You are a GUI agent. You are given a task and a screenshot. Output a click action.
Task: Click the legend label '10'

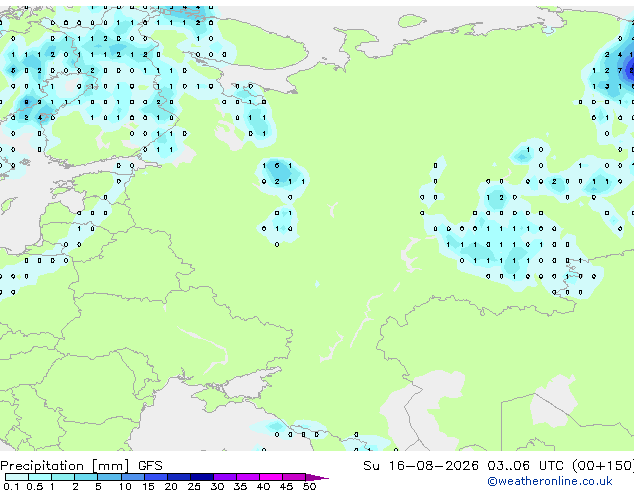click(x=125, y=486)
